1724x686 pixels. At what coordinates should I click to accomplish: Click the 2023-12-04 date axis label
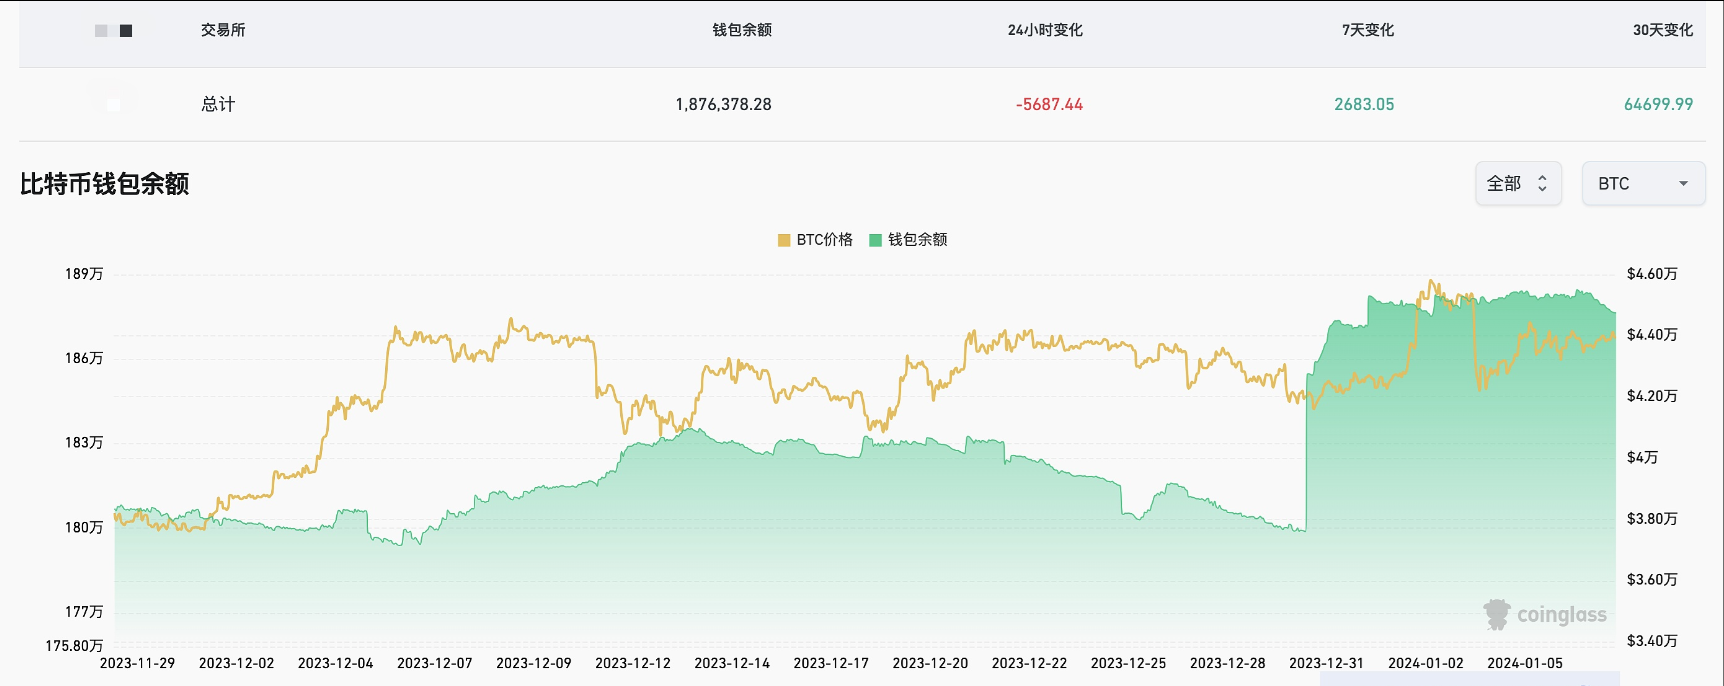point(335,663)
